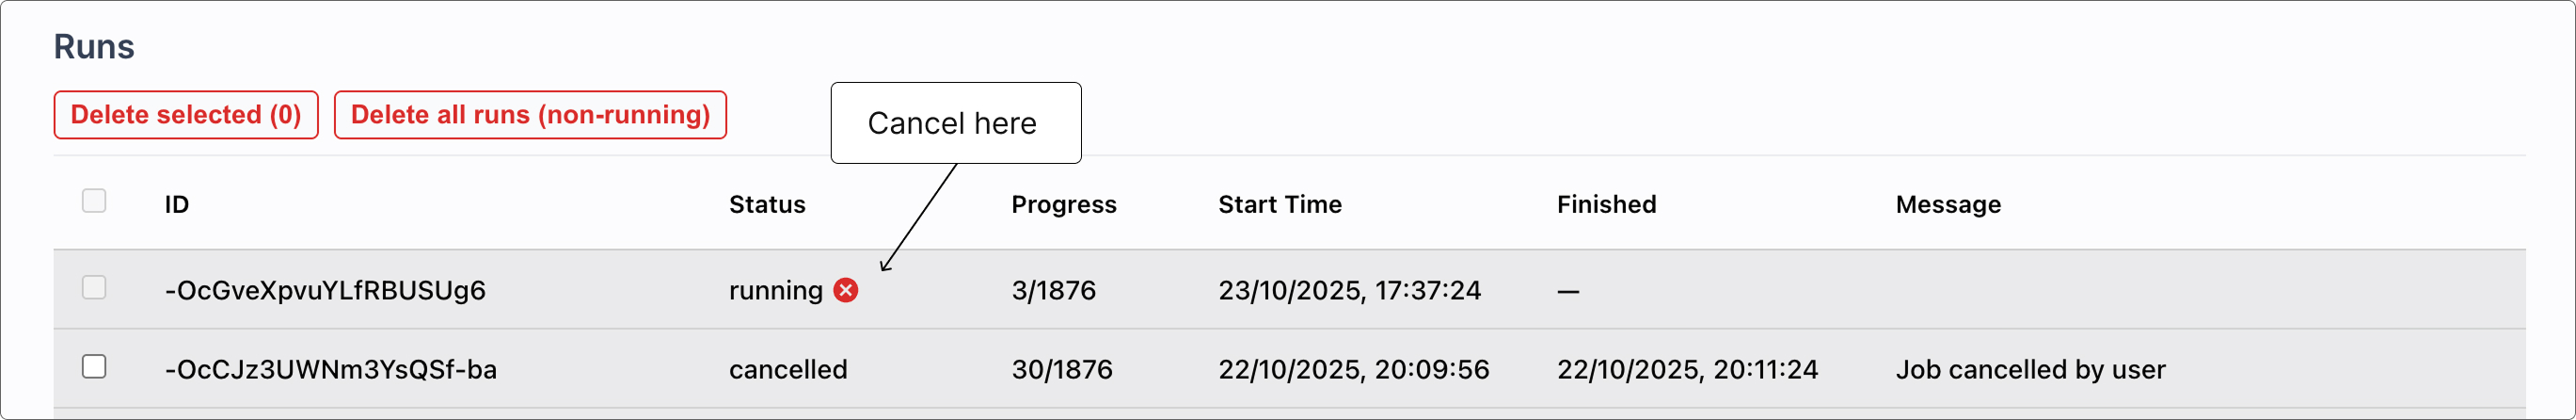Click the Message column header
Viewport: 2576px width, 420px height.
click(1948, 204)
